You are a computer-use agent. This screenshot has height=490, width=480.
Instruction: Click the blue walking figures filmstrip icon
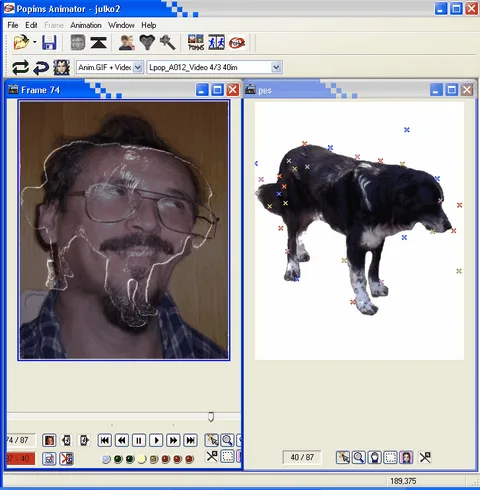point(216,42)
